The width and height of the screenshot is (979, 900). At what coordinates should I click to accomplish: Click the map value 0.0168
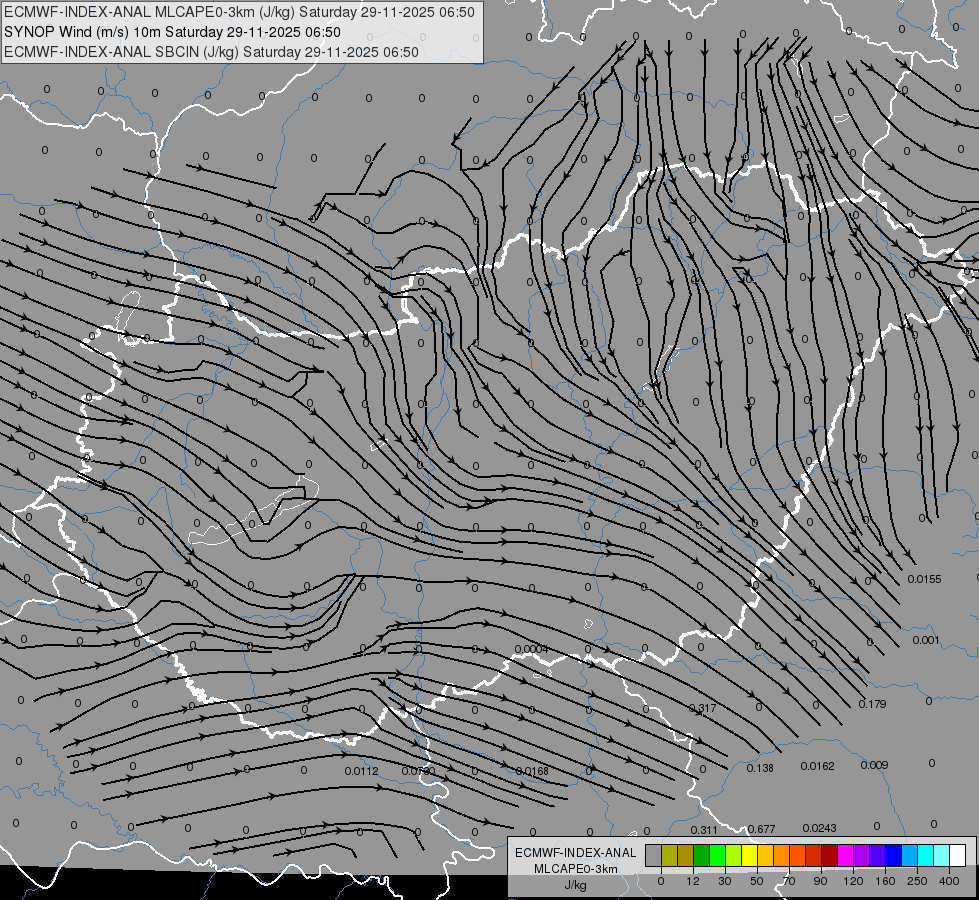(x=532, y=771)
